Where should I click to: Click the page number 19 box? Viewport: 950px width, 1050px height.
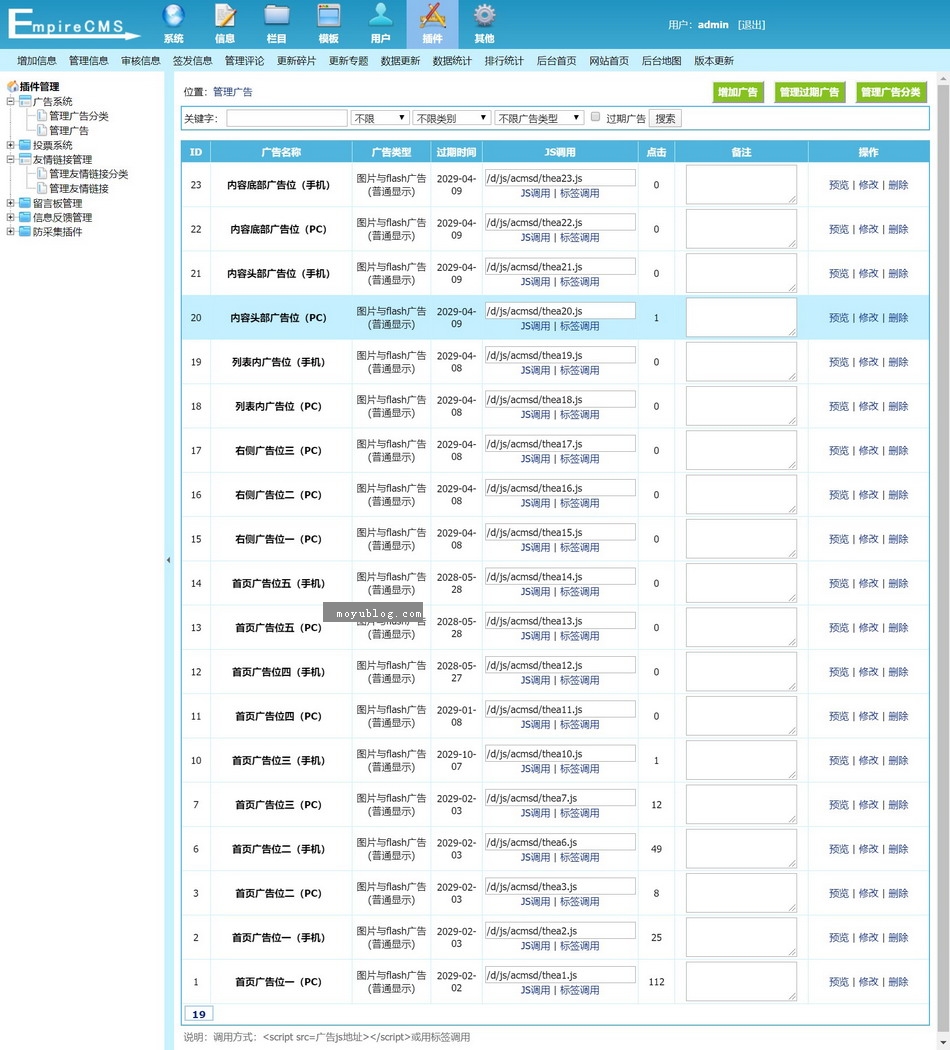(x=199, y=1014)
